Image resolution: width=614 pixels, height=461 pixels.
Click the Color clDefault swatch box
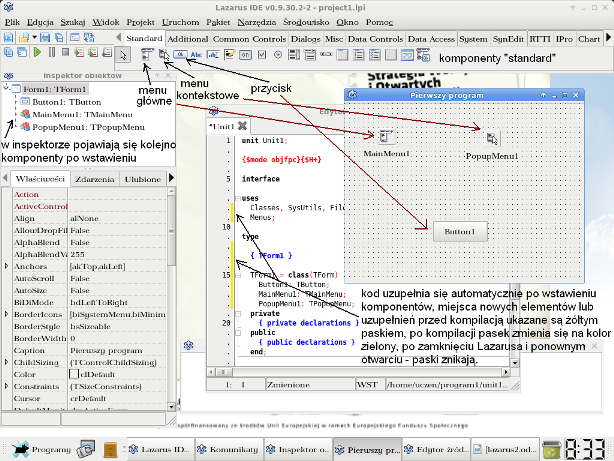74,374
